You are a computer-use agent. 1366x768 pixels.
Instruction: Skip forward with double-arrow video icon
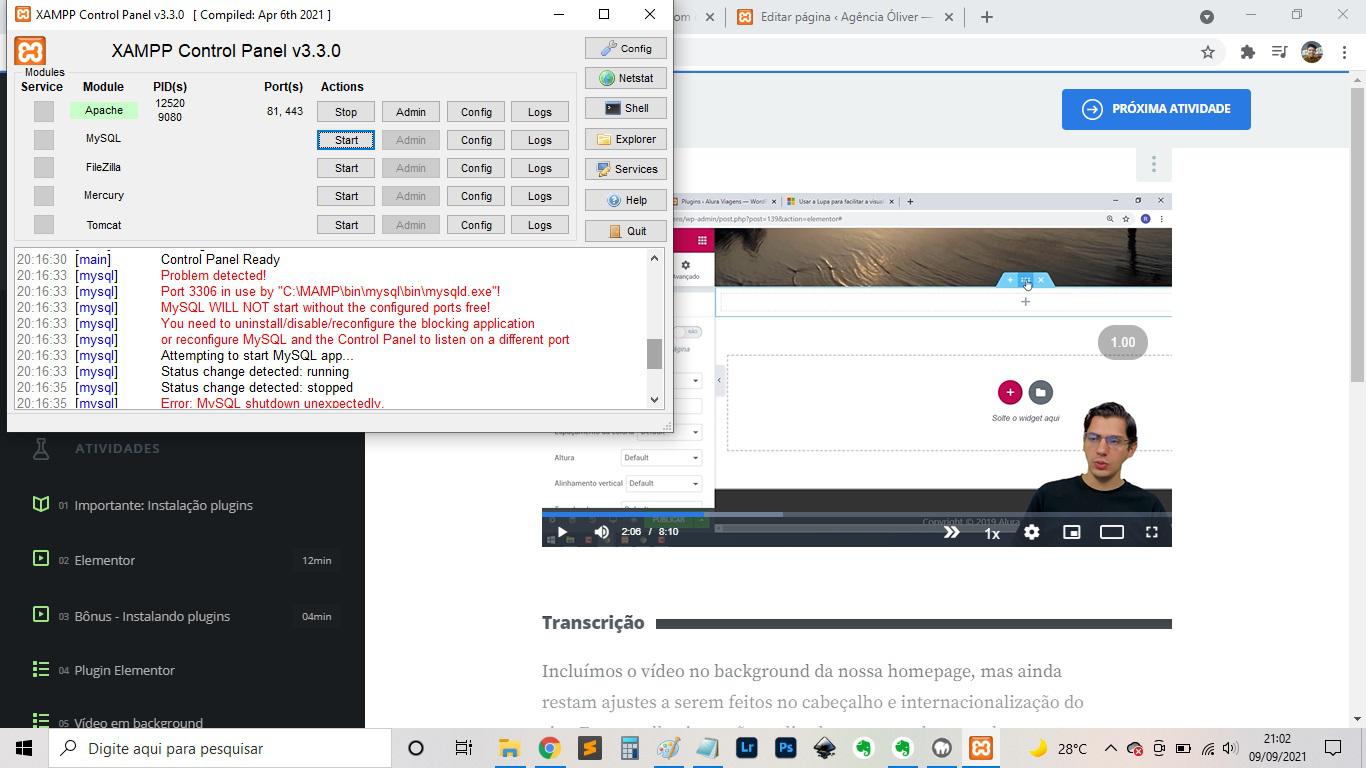(951, 532)
